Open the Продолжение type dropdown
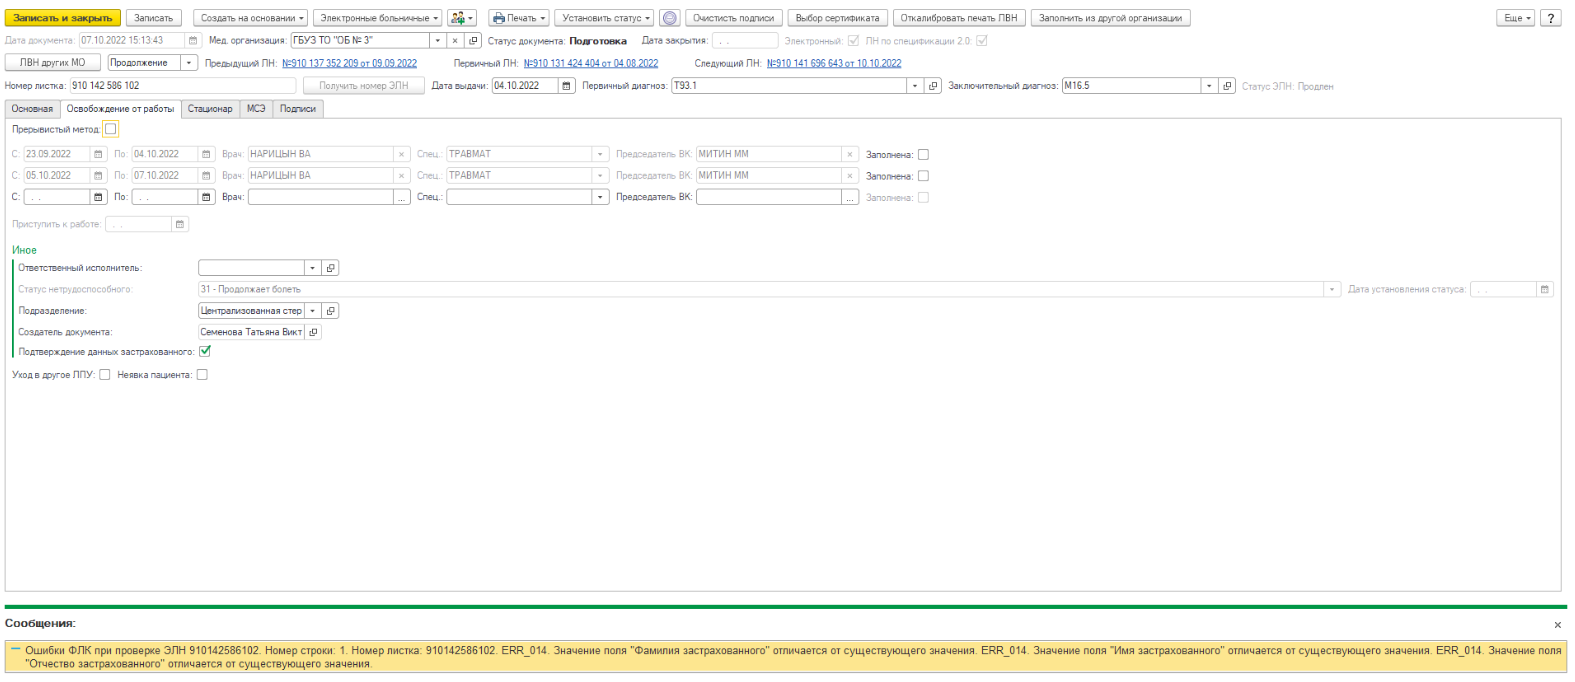The width and height of the screenshot is (1575, 682). tap(188, 63)
